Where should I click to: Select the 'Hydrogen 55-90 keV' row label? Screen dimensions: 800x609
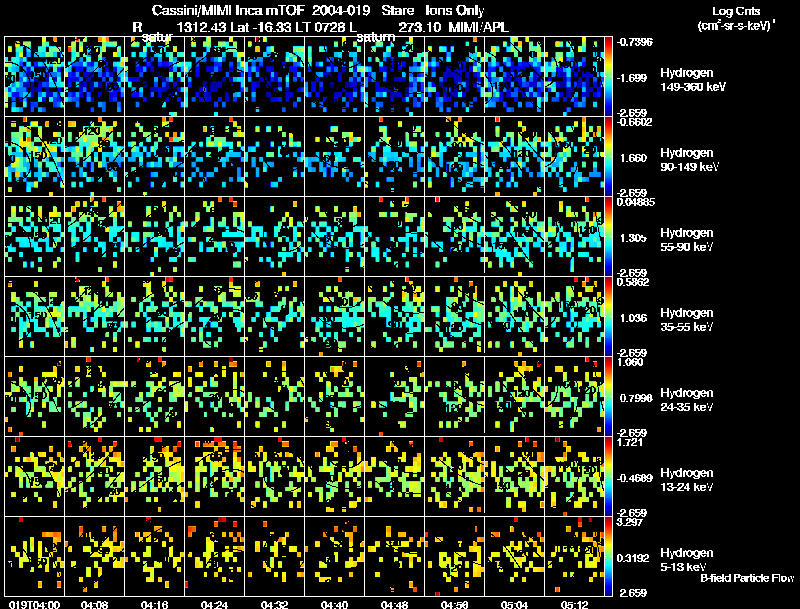687,240
